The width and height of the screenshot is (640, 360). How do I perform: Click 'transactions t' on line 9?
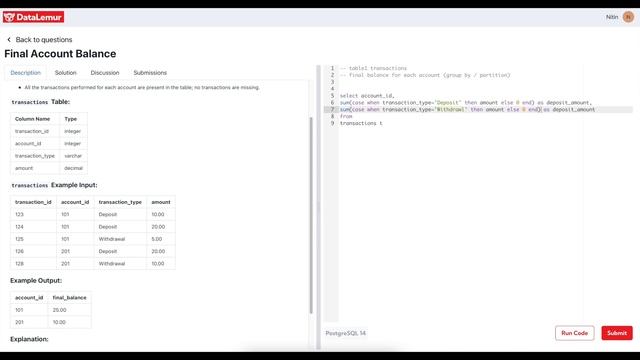(361, 123)
